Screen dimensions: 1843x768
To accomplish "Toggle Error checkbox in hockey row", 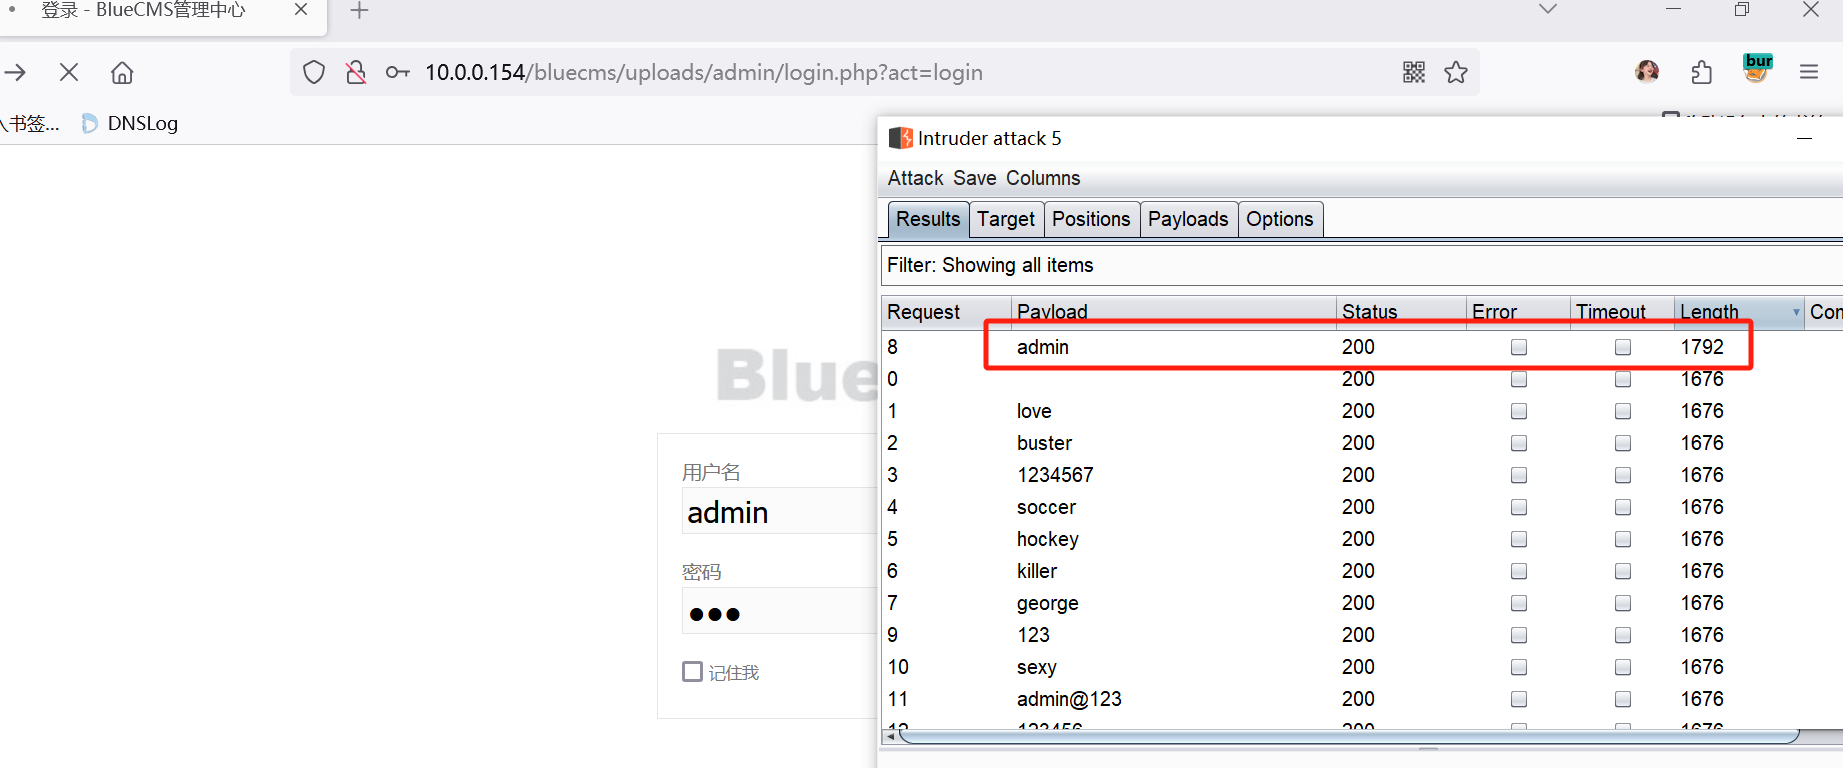I will pyautogui.click(x=1519, y=539).
